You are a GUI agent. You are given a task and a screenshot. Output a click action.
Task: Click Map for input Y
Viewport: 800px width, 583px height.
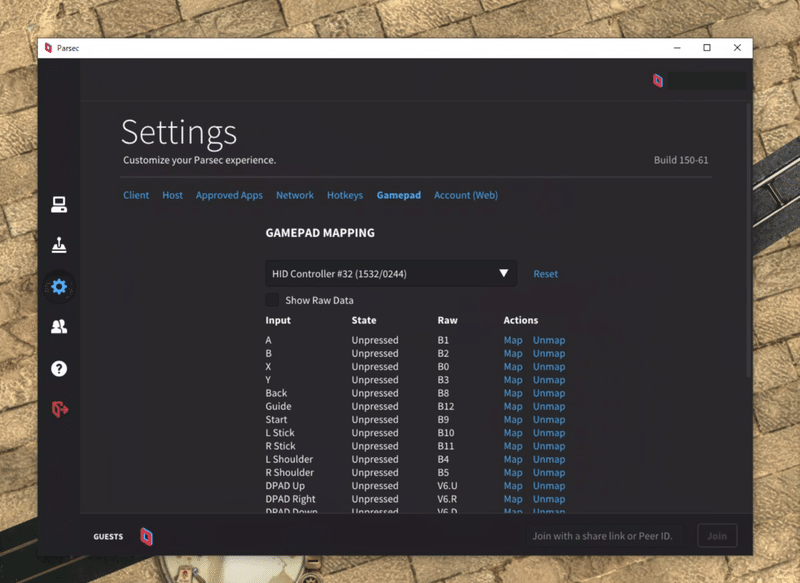(513, 380)
